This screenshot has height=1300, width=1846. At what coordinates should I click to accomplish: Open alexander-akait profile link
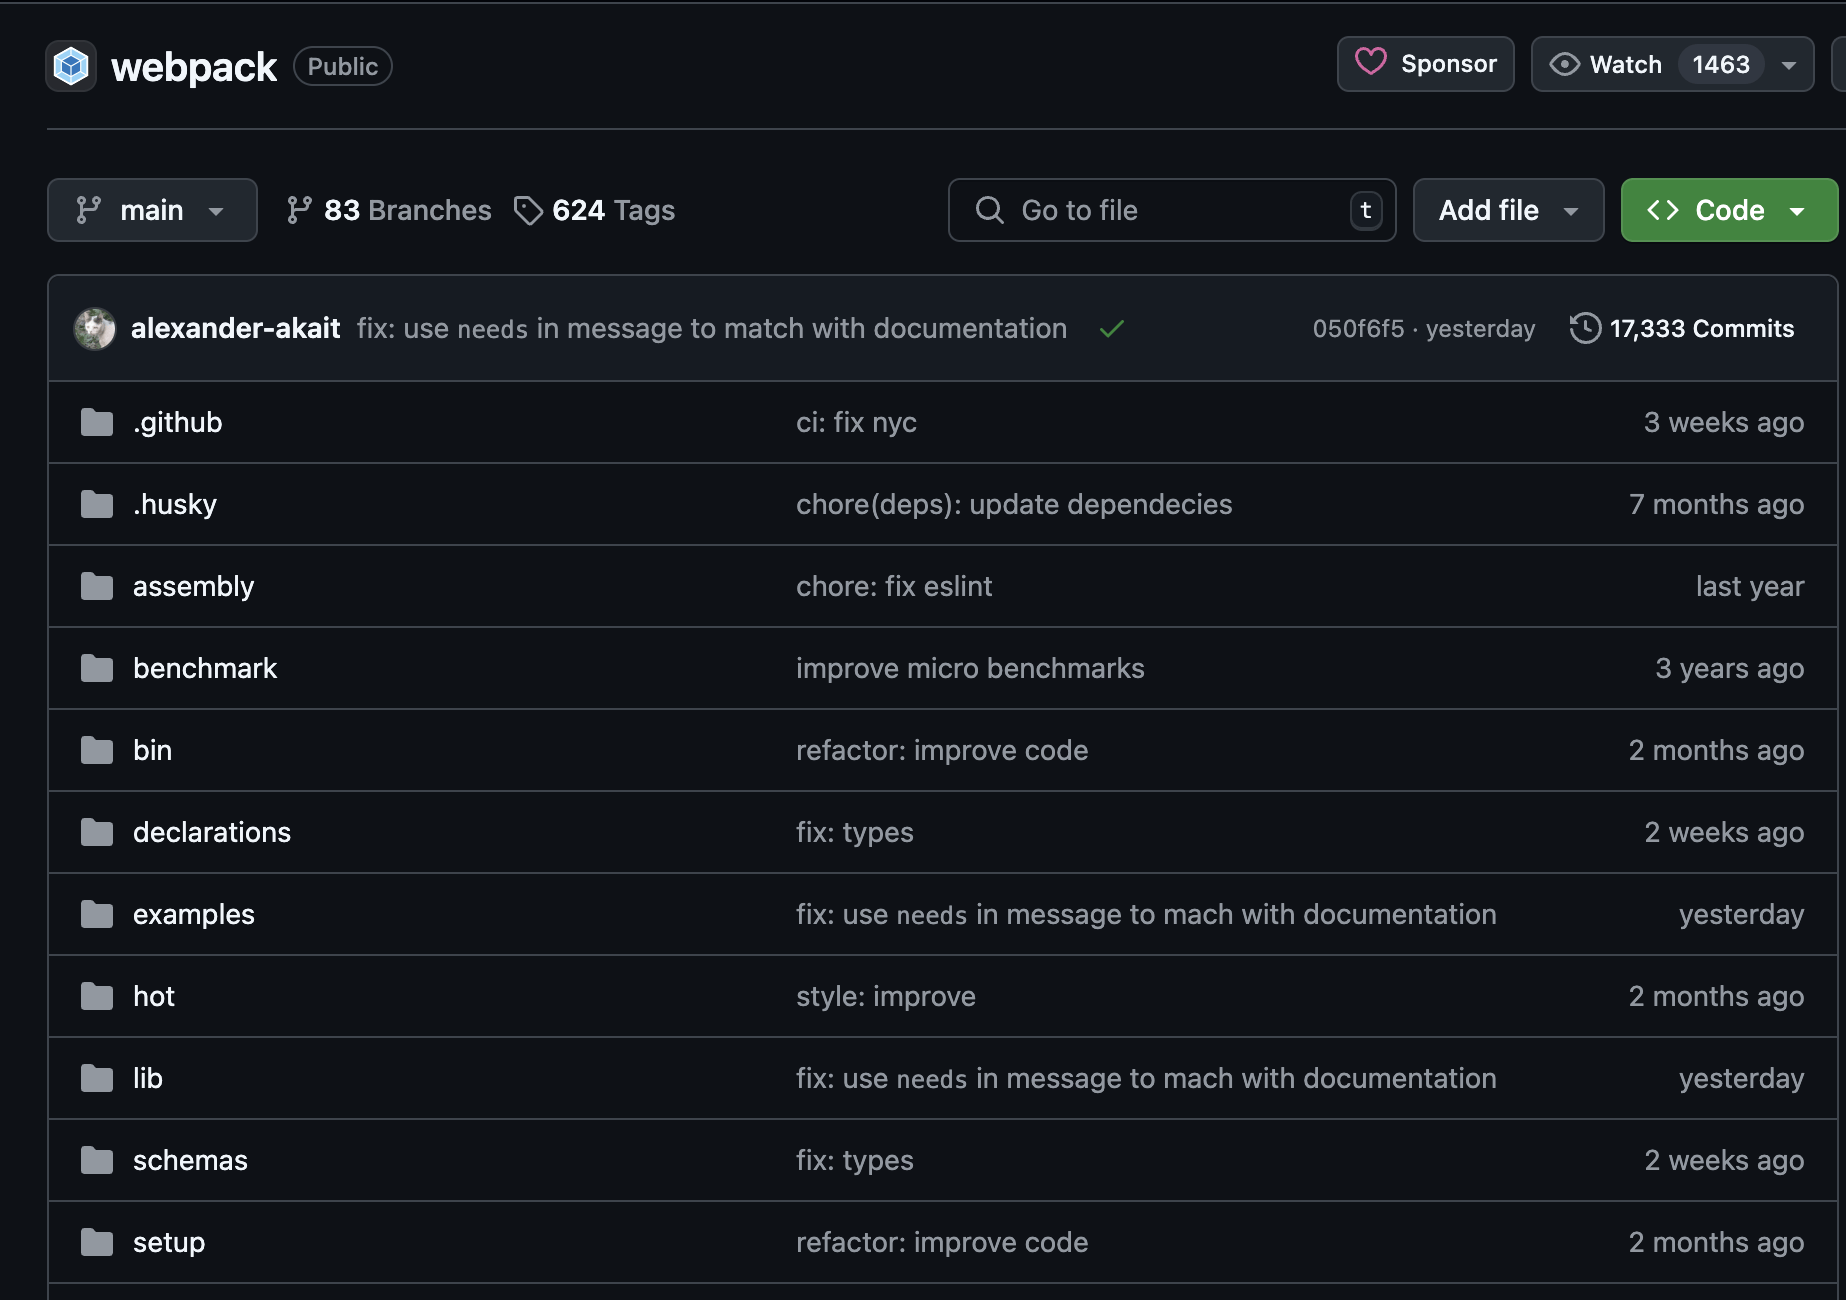tap(236, 328)
